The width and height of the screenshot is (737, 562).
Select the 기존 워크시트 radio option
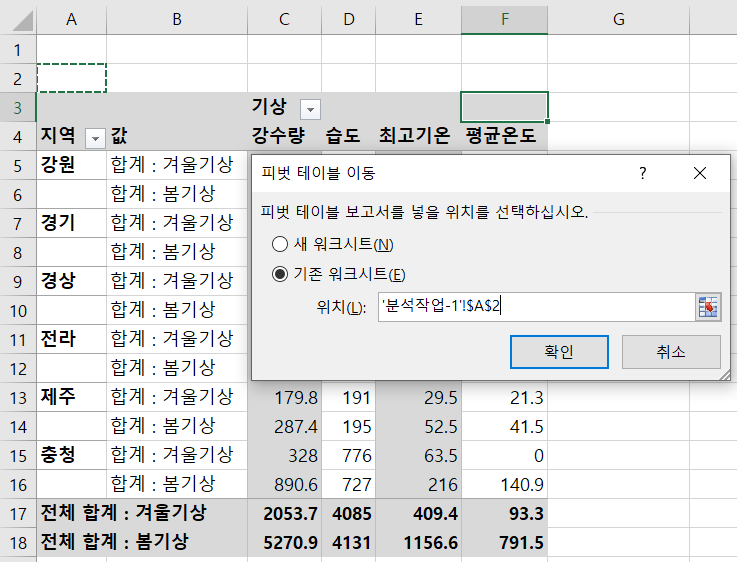coord(281,274)
